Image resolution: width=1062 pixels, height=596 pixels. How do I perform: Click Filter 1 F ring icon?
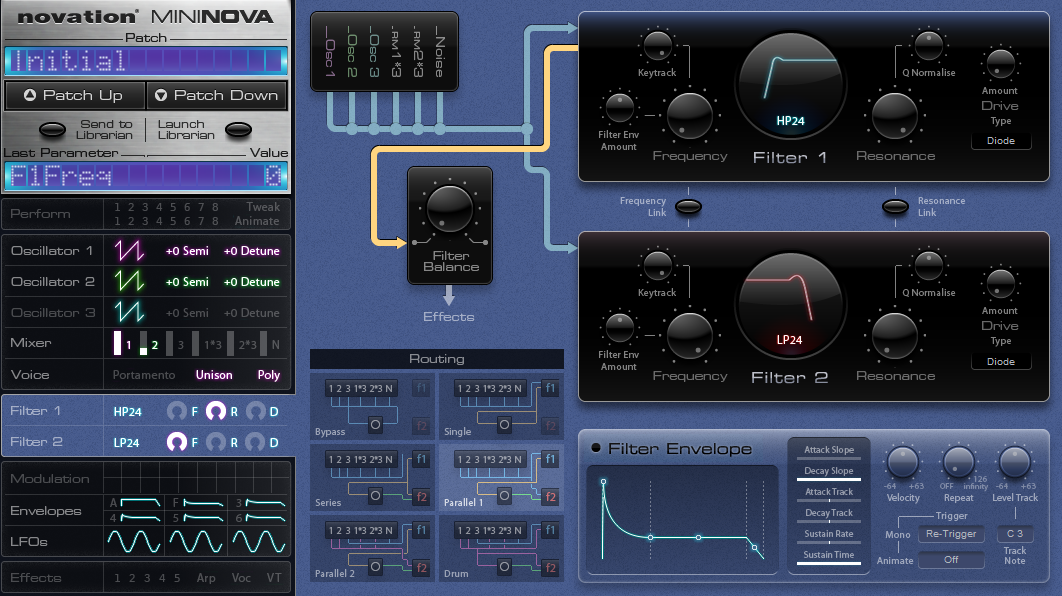click(177, 411)
